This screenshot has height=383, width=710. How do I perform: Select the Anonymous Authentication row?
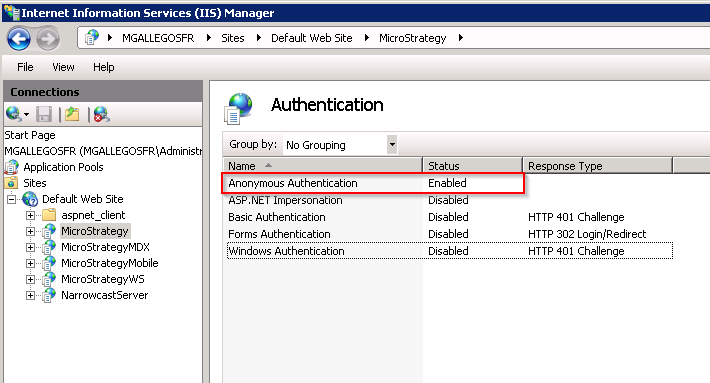(373, 183)
